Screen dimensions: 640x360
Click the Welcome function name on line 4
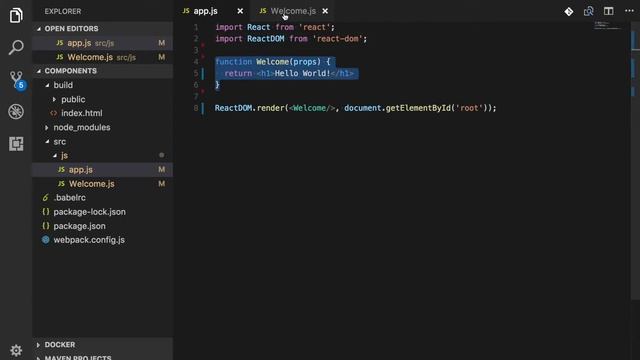pyautogui.click(x=272, y=62)
